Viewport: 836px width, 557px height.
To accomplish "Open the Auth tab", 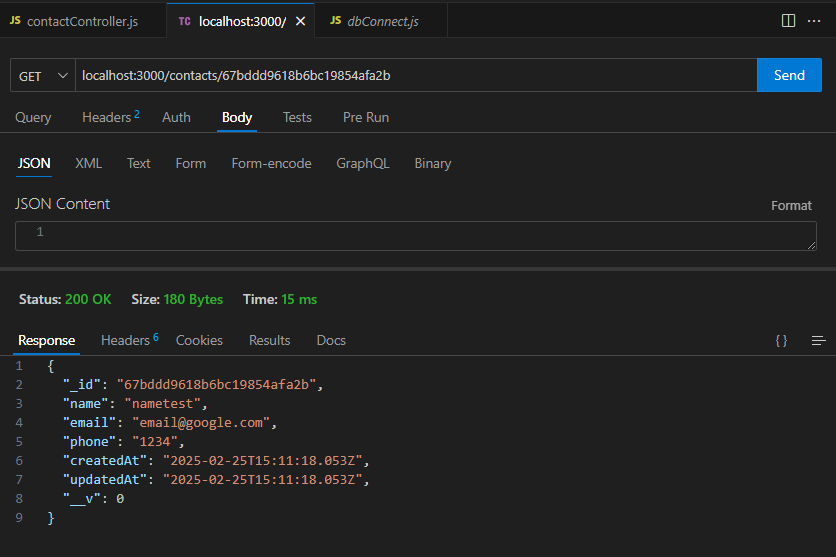I will (176, 117).
